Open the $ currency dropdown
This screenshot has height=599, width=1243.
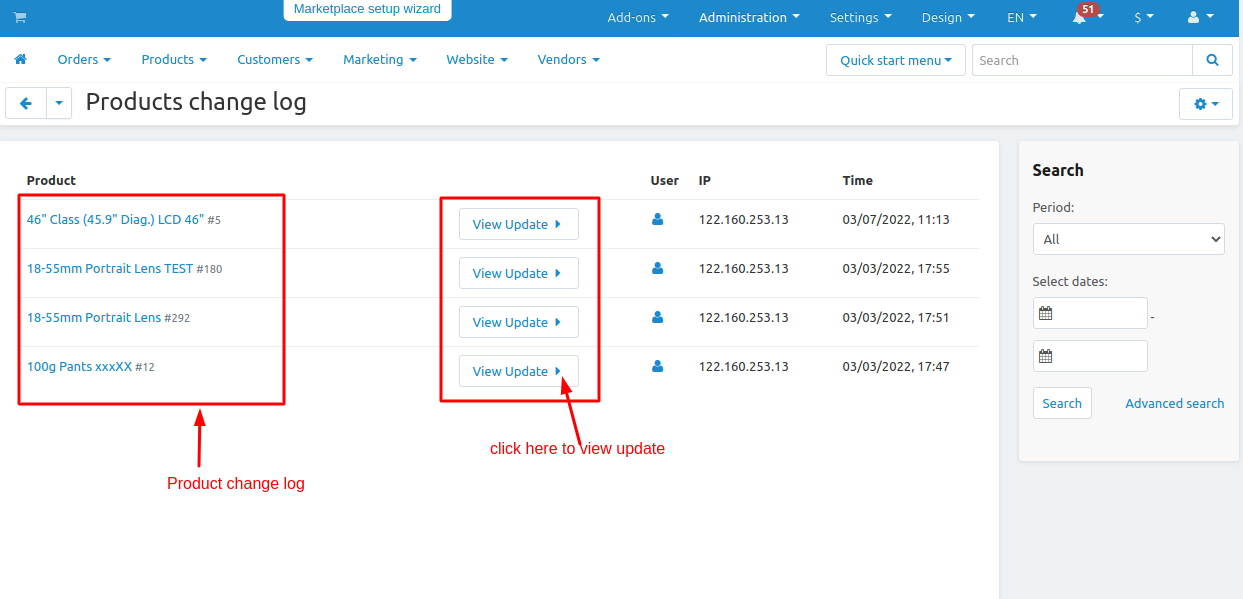pyautogui.click(x=1144, y=17)
